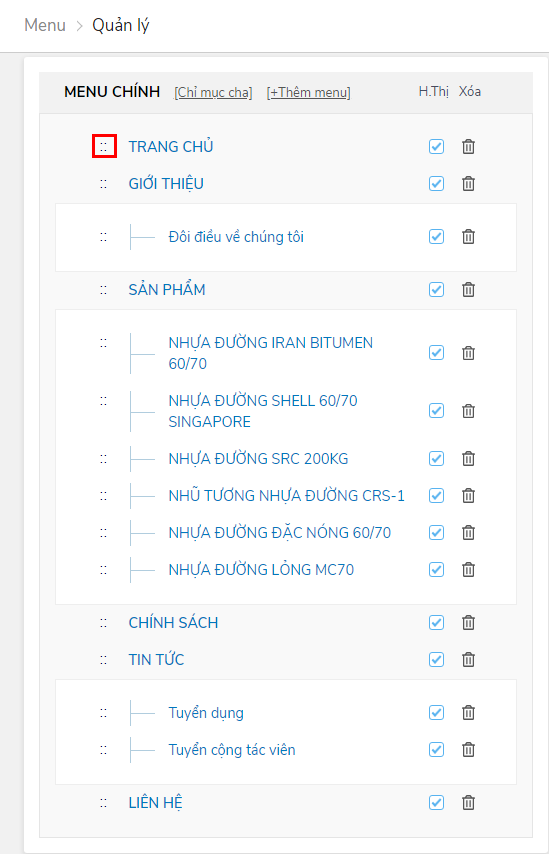Toggle visibility checkbox for CHÍNH SÁCH
Screen dimensions: 549x854
(436, 623)
